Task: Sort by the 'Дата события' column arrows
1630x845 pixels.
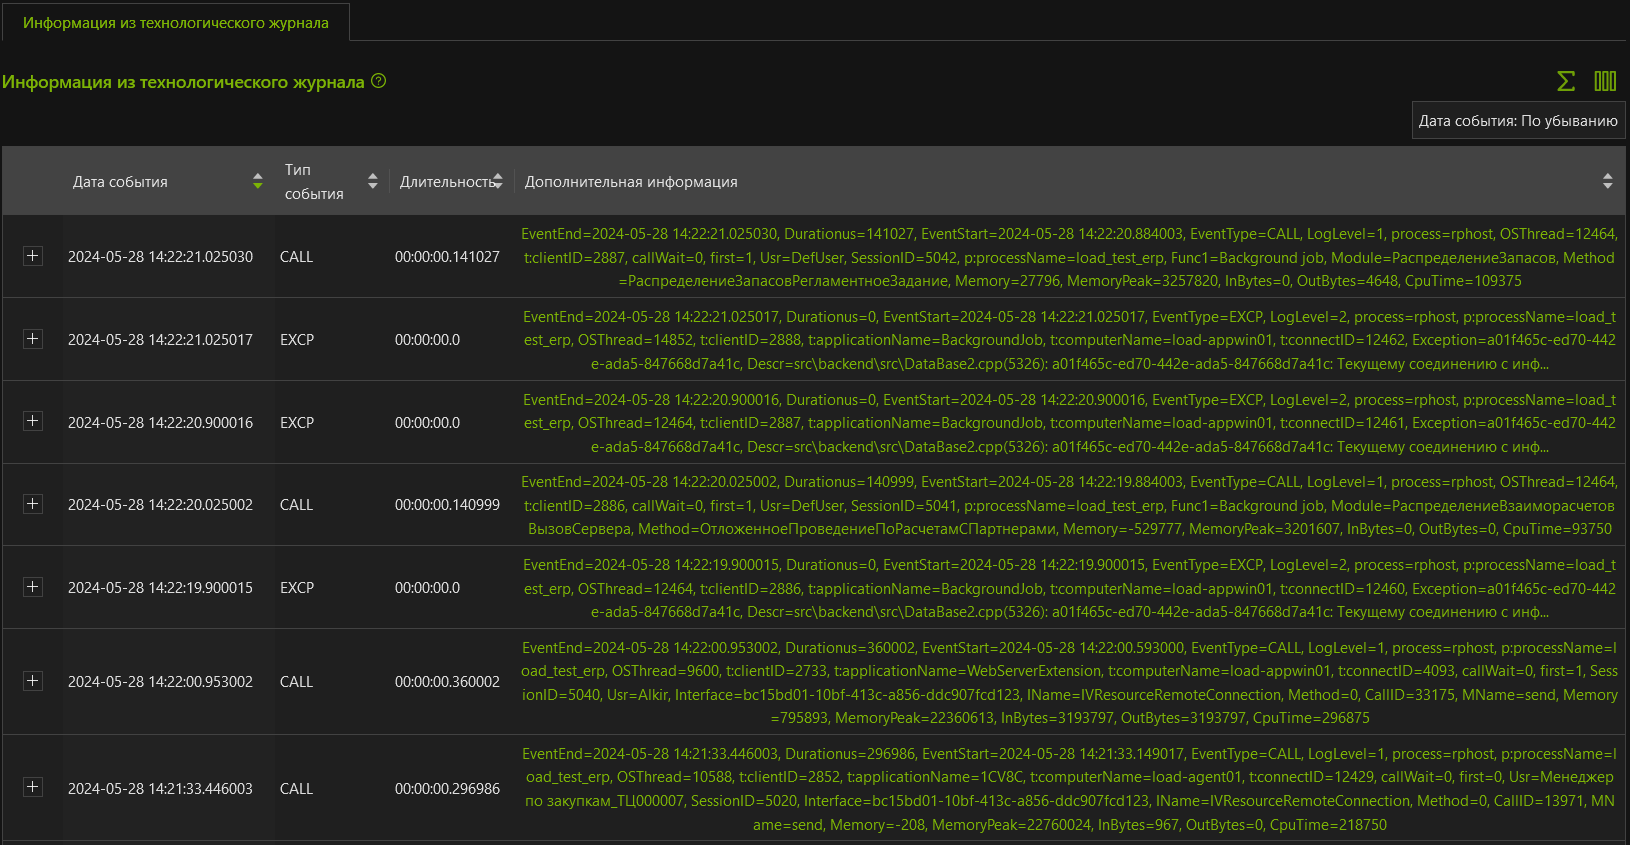Action: pyautogui.click(x=258, y=181)
